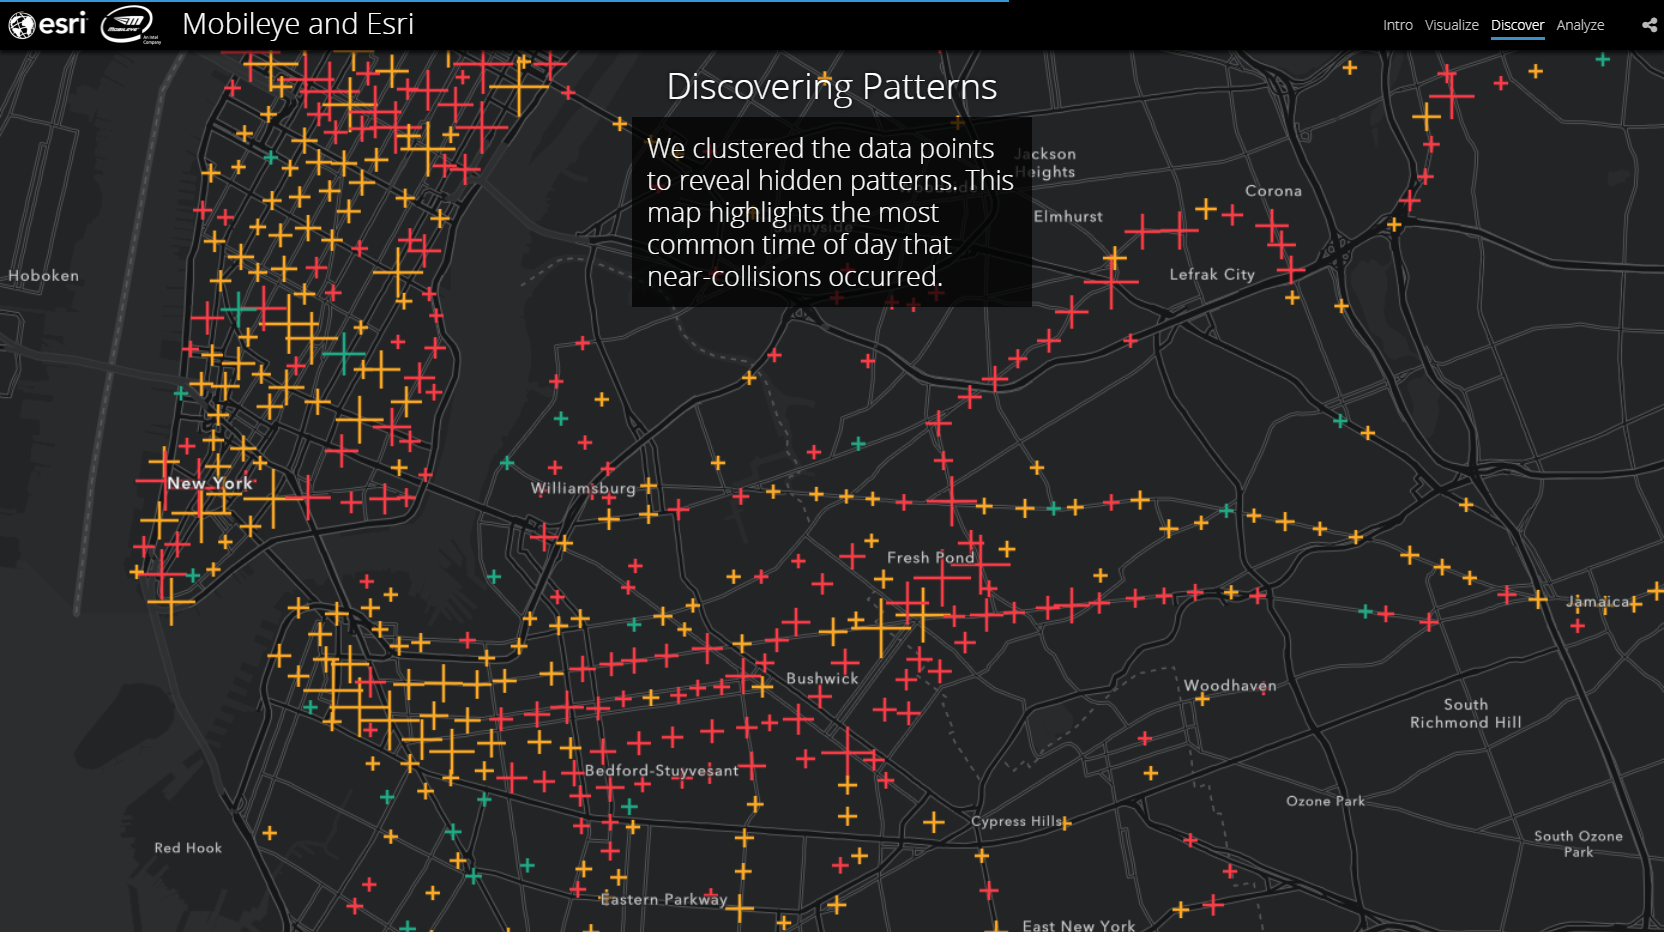Click the orange marker beside Williamsburg label
This screenshot has height=932, width=1664.
pos(648,486)
